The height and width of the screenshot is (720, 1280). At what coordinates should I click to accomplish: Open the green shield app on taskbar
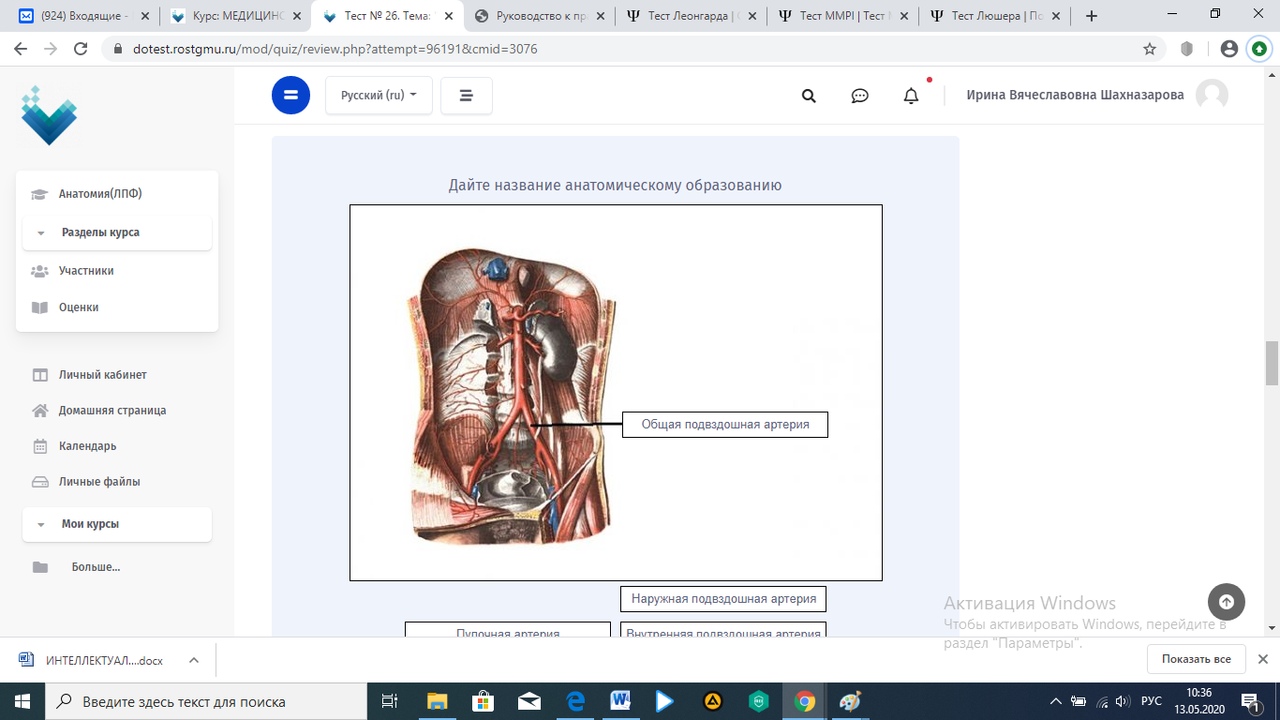coord(759,701)
